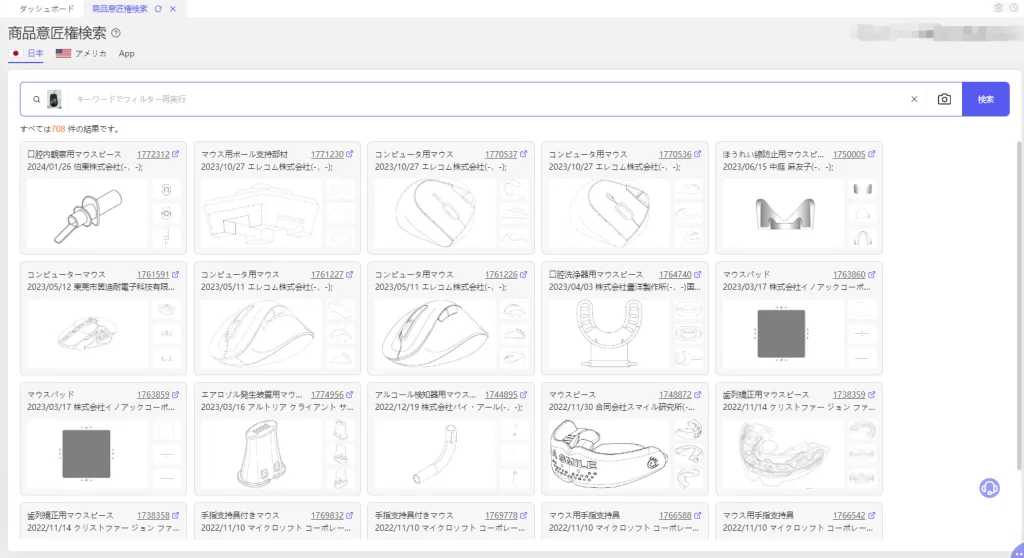The image size is (1024, 558).
Task: Open help icon next to 商品意匠権検索 title
Action: [116, 33]
